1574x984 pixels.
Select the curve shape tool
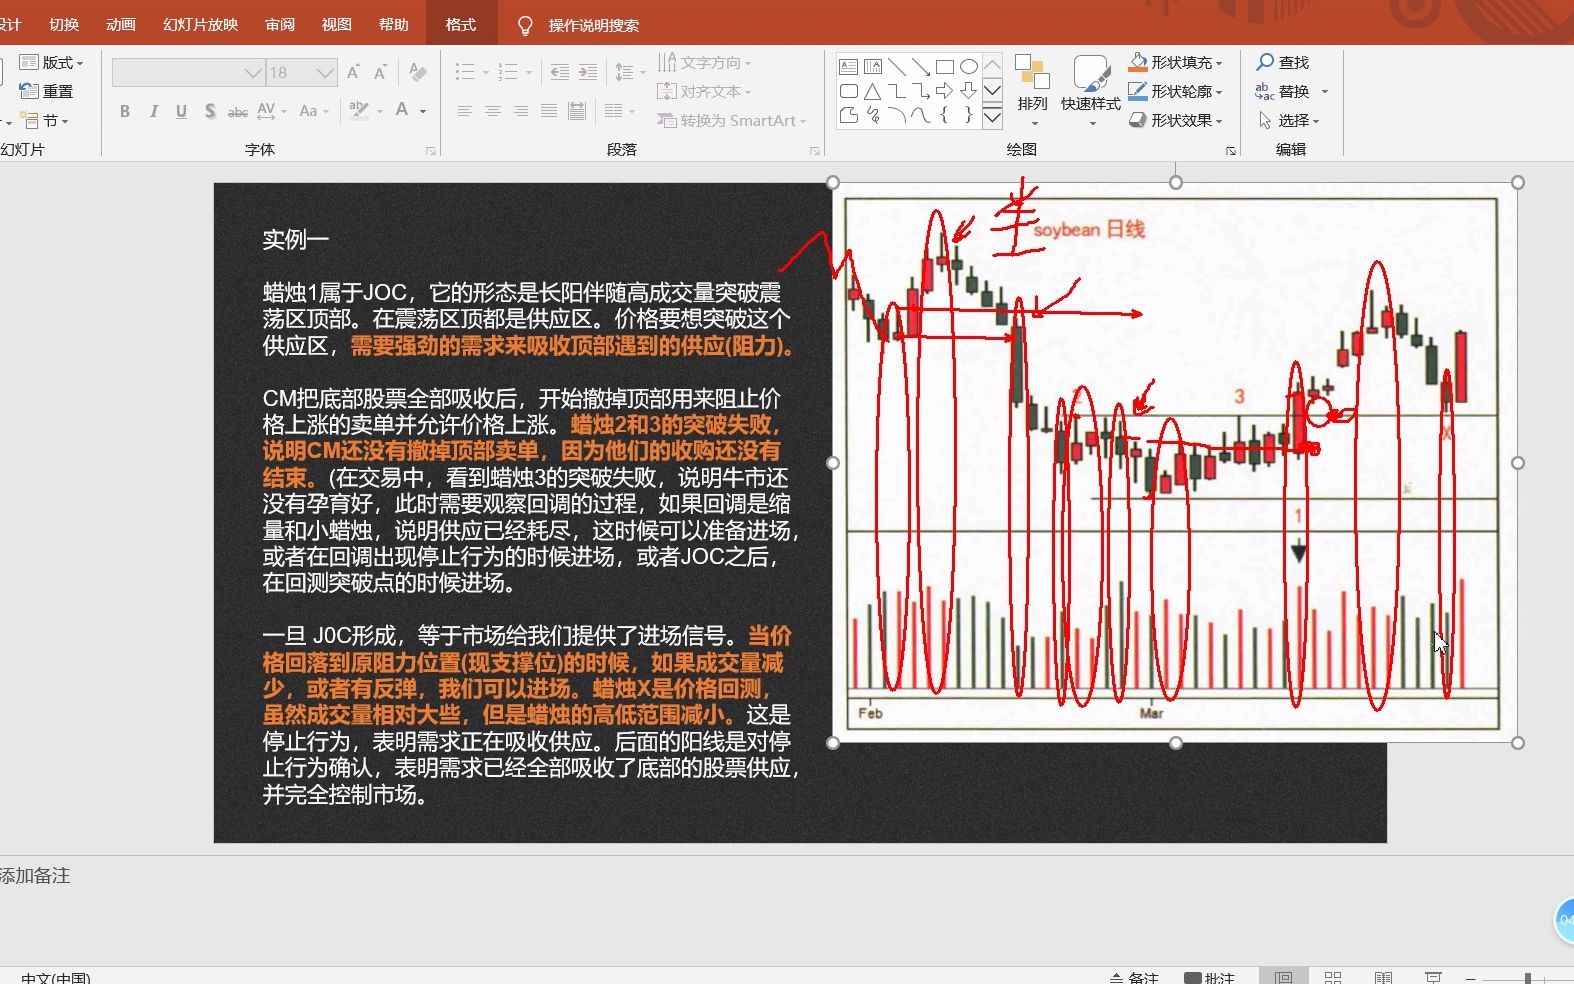(x=921, y=115)
